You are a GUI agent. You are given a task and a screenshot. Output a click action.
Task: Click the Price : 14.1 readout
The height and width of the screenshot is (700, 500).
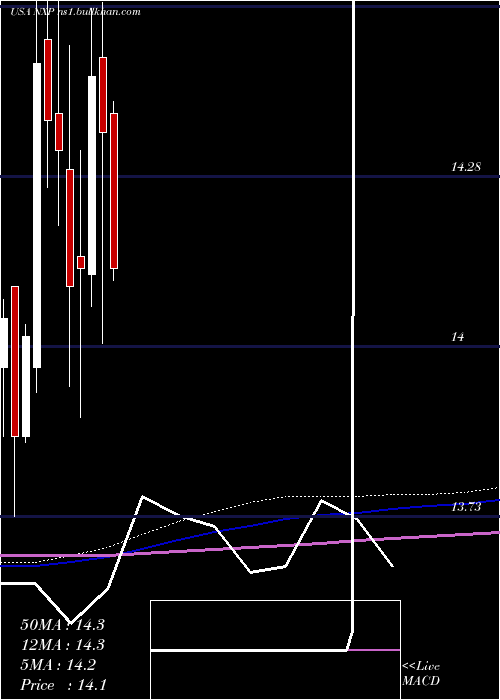coord(63,685)
